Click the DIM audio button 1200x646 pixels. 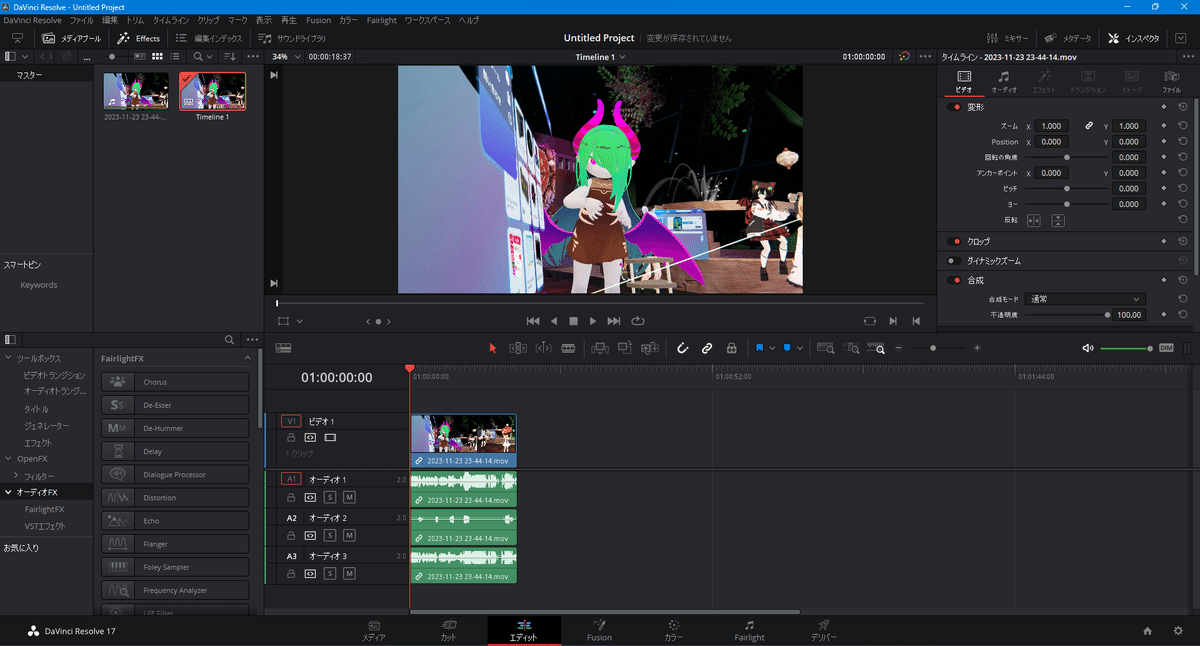[x=1166, y=348]
